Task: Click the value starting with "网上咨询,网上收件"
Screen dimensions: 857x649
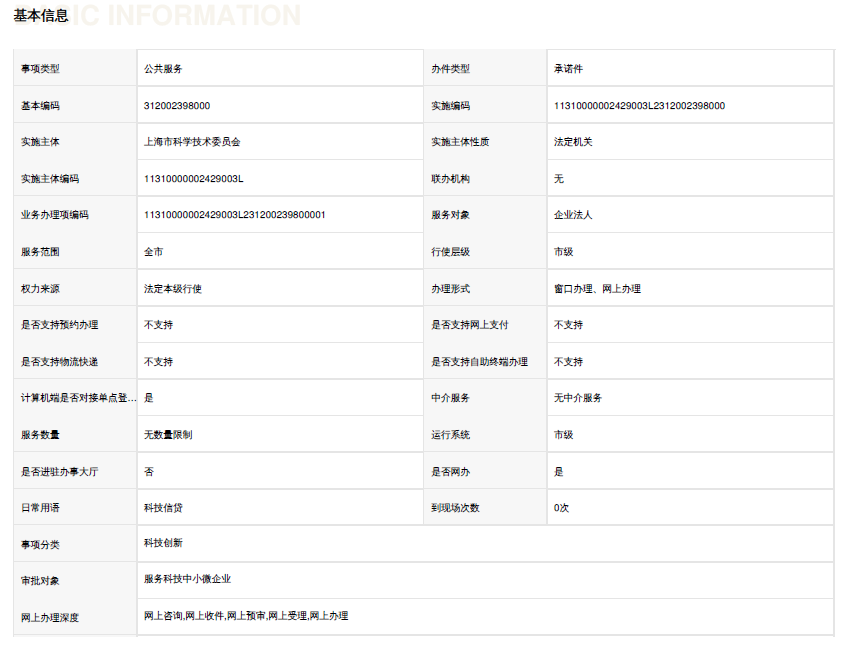Action: 246,616
